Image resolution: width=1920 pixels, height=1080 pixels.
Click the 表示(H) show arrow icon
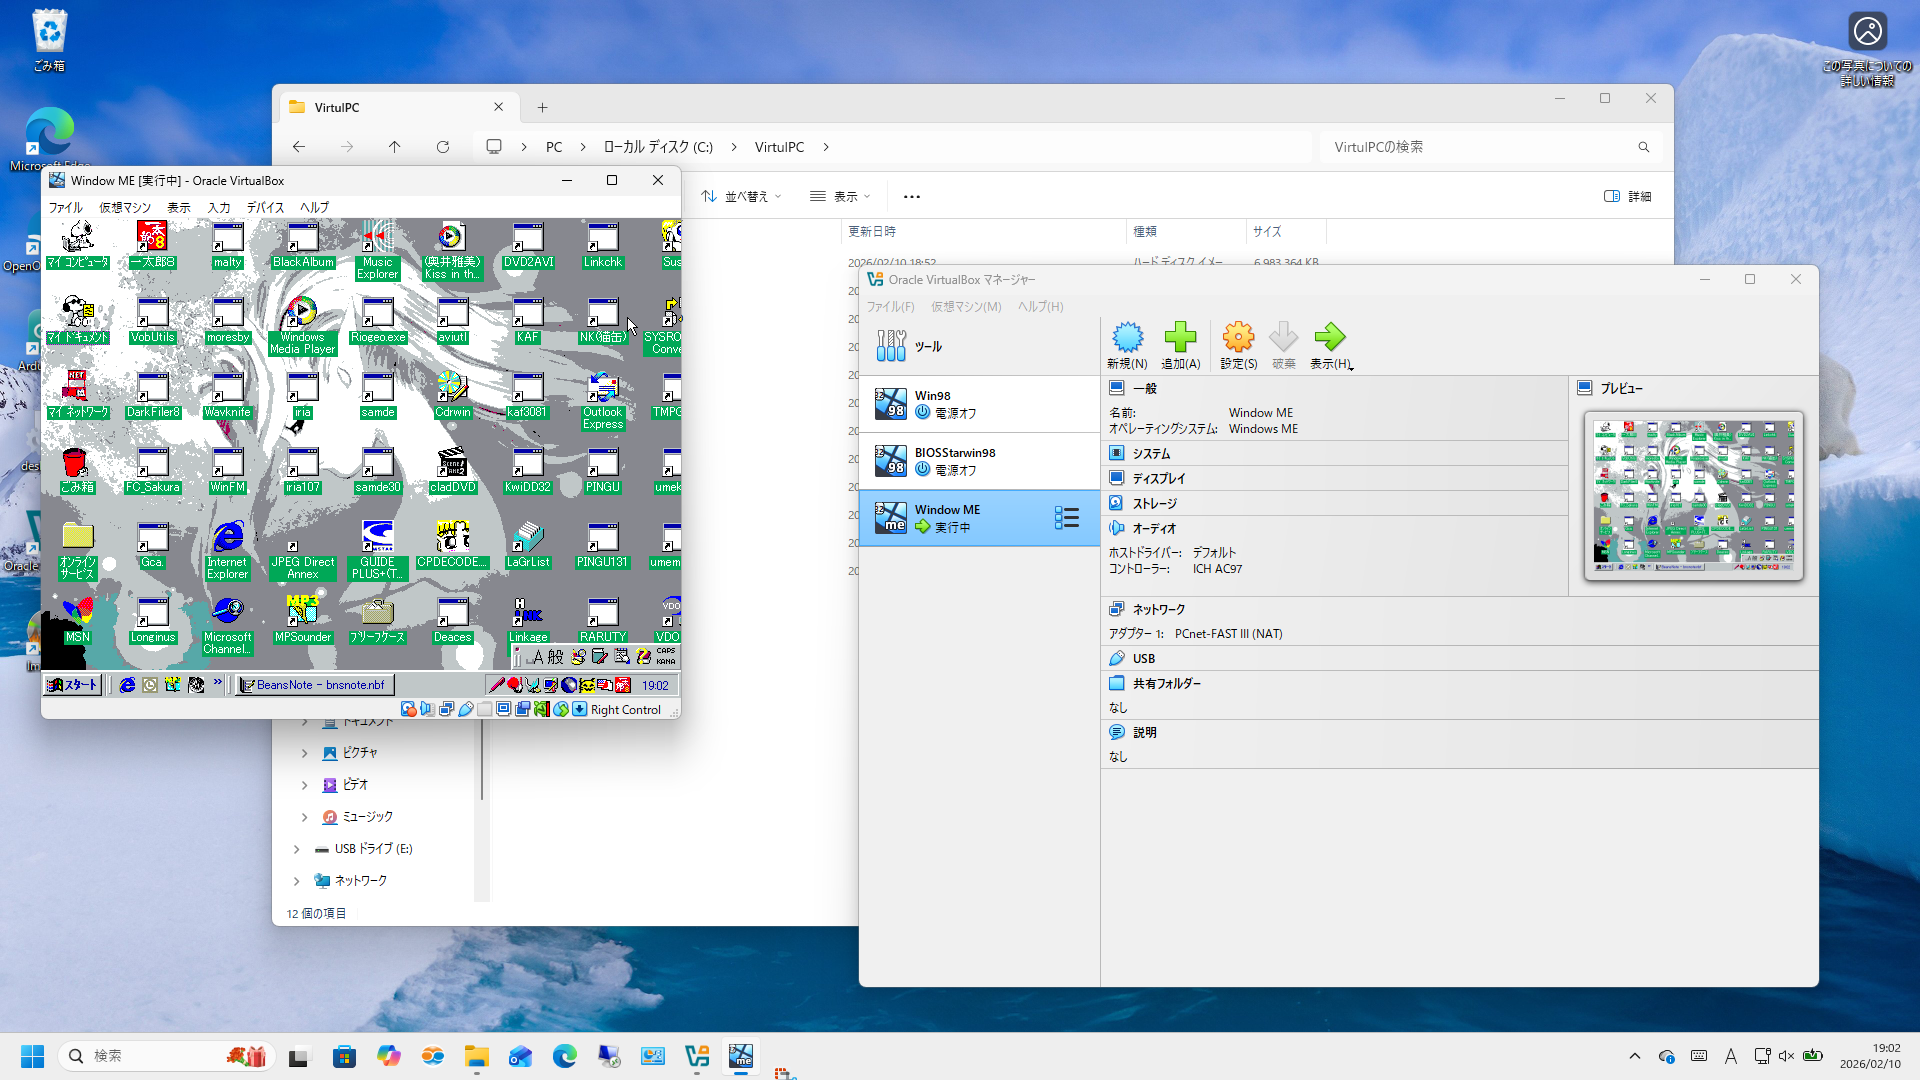coord(1329,338)
